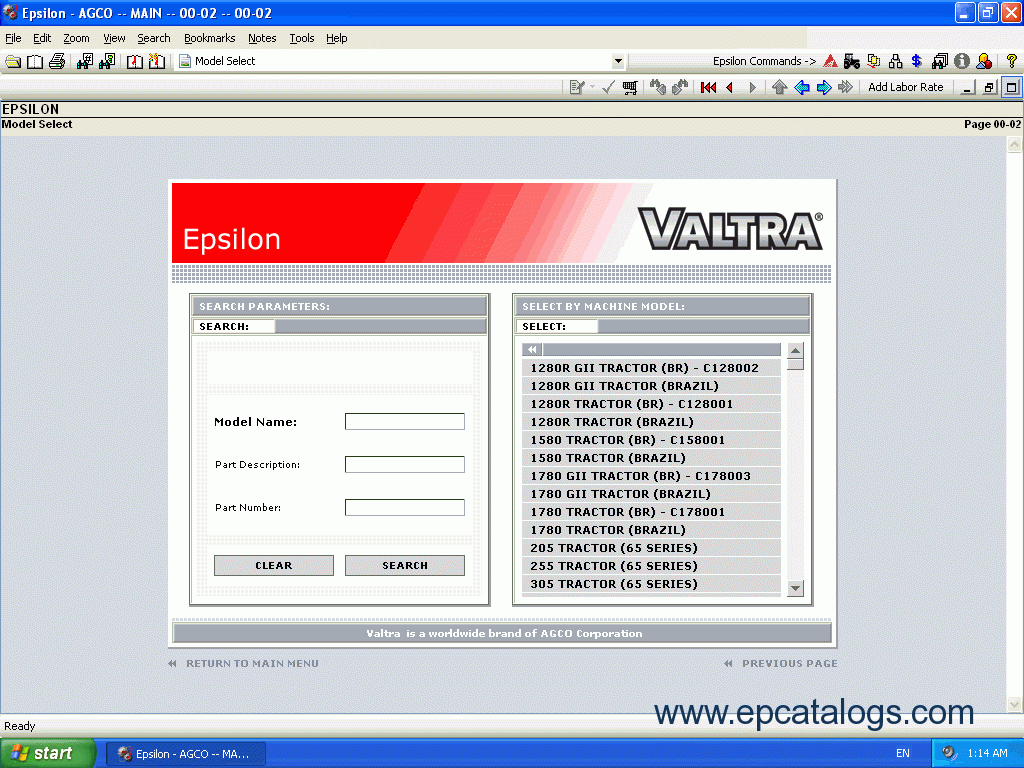
Task: Select 1280R GII TRACTOR (BR) - C128002
Action: (x=651, y=368)
